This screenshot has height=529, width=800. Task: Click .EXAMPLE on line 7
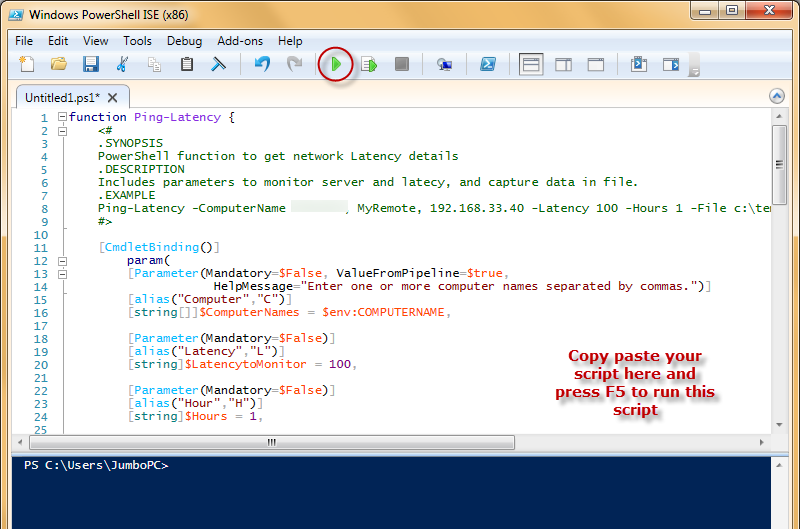click(x=127, y=195)
